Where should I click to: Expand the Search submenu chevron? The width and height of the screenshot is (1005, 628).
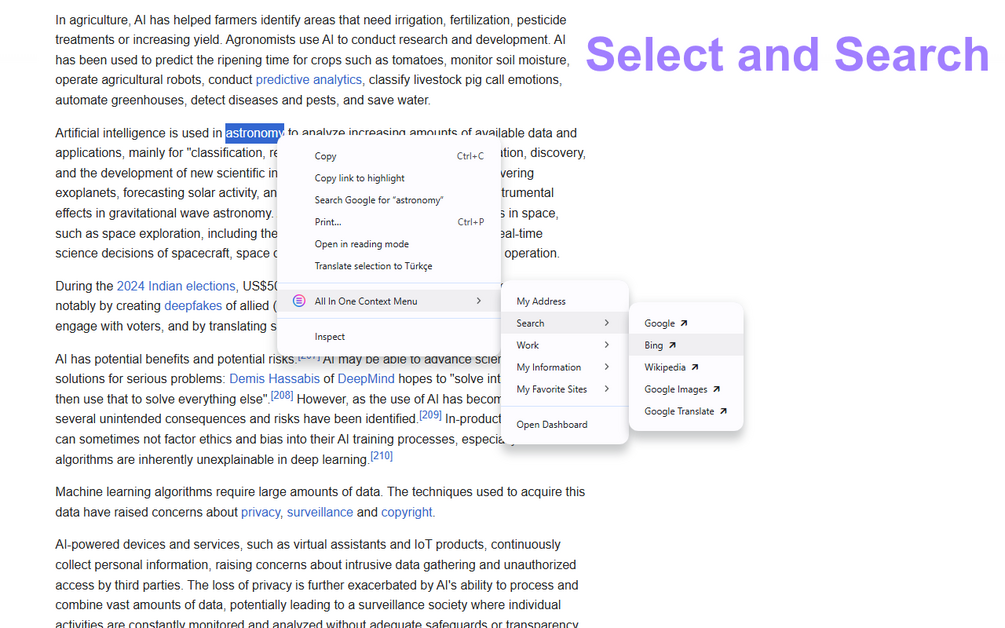(x=606, y=323)
